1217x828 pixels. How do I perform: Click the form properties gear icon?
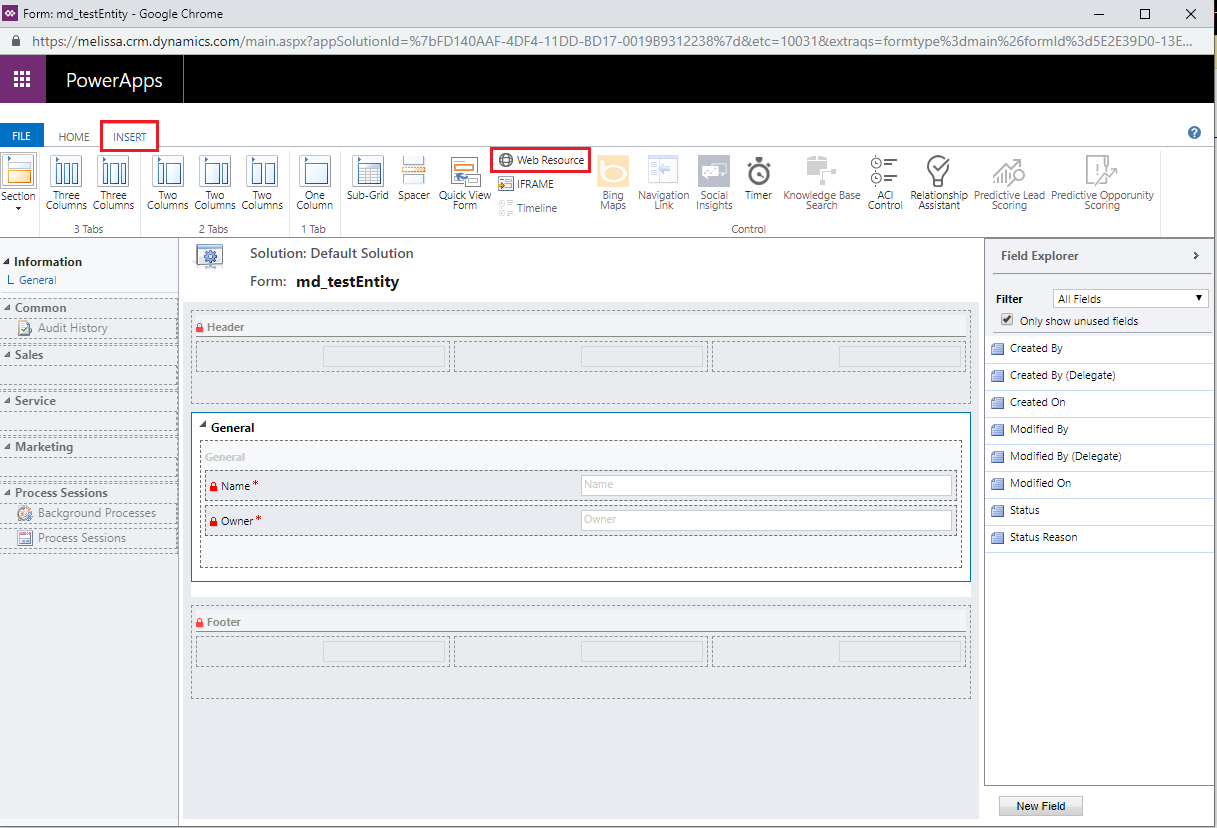point(210,258)
